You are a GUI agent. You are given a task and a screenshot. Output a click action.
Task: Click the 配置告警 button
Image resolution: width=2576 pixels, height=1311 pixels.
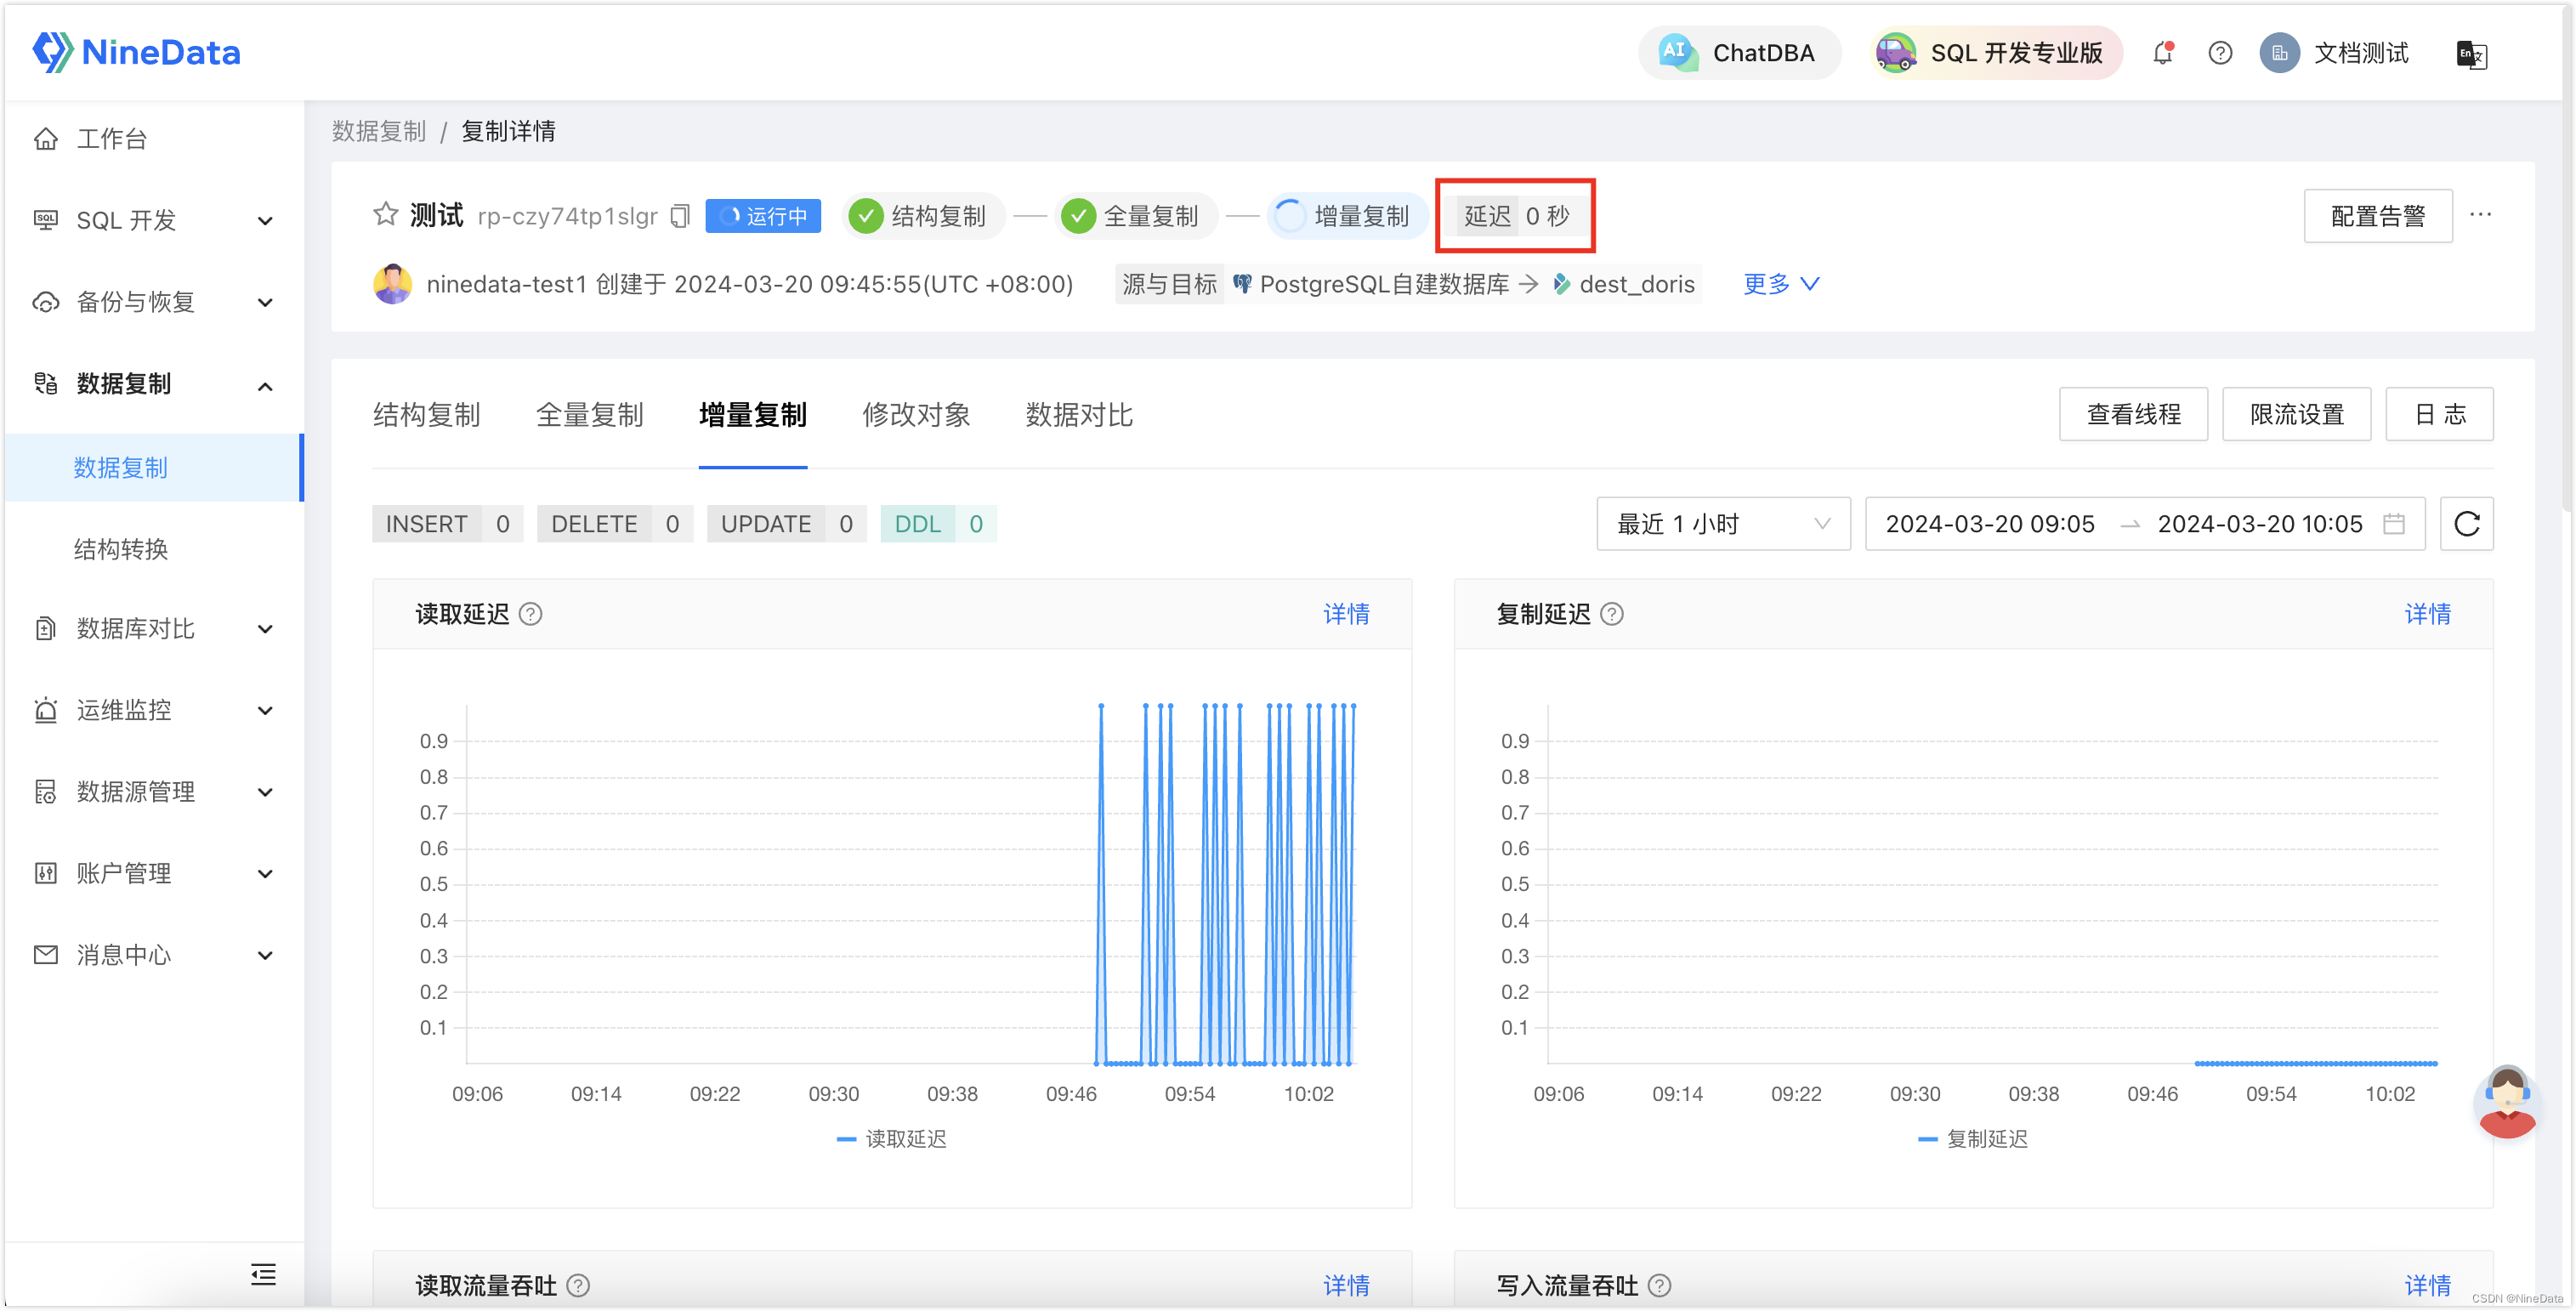click(2378, 215)
